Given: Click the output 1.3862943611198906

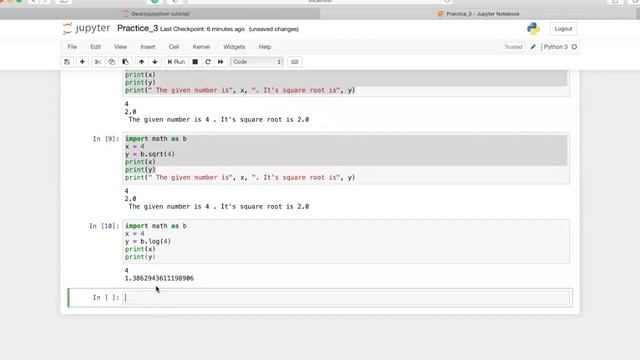Looking at the screenshot, I should 159,278.
